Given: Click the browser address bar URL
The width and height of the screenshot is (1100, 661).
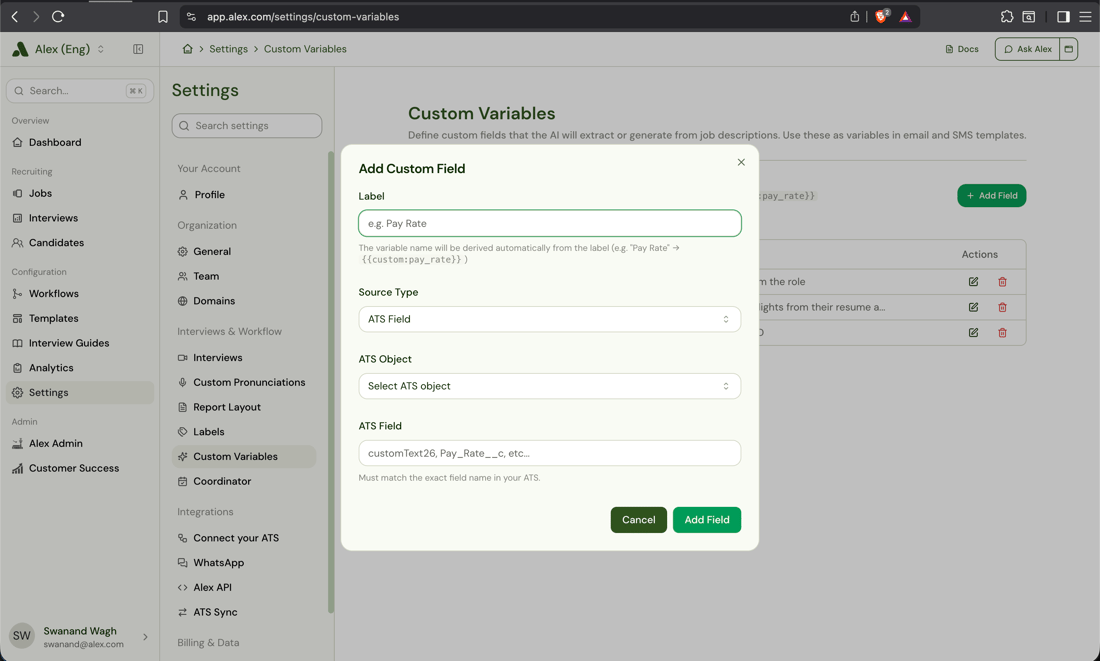Looking at the screenshot, I should (x=302, y=17).
